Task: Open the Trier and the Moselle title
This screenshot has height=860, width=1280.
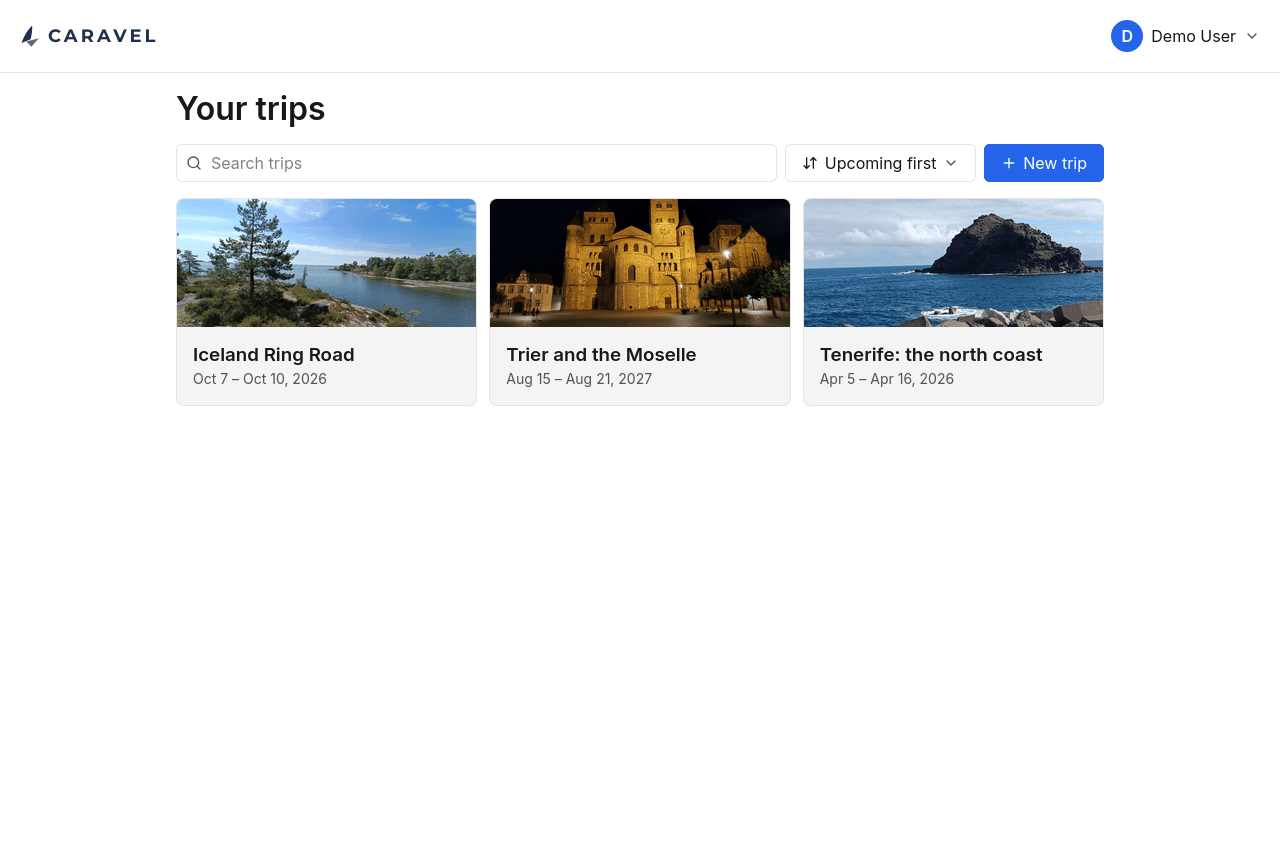Action: point(601,355)
